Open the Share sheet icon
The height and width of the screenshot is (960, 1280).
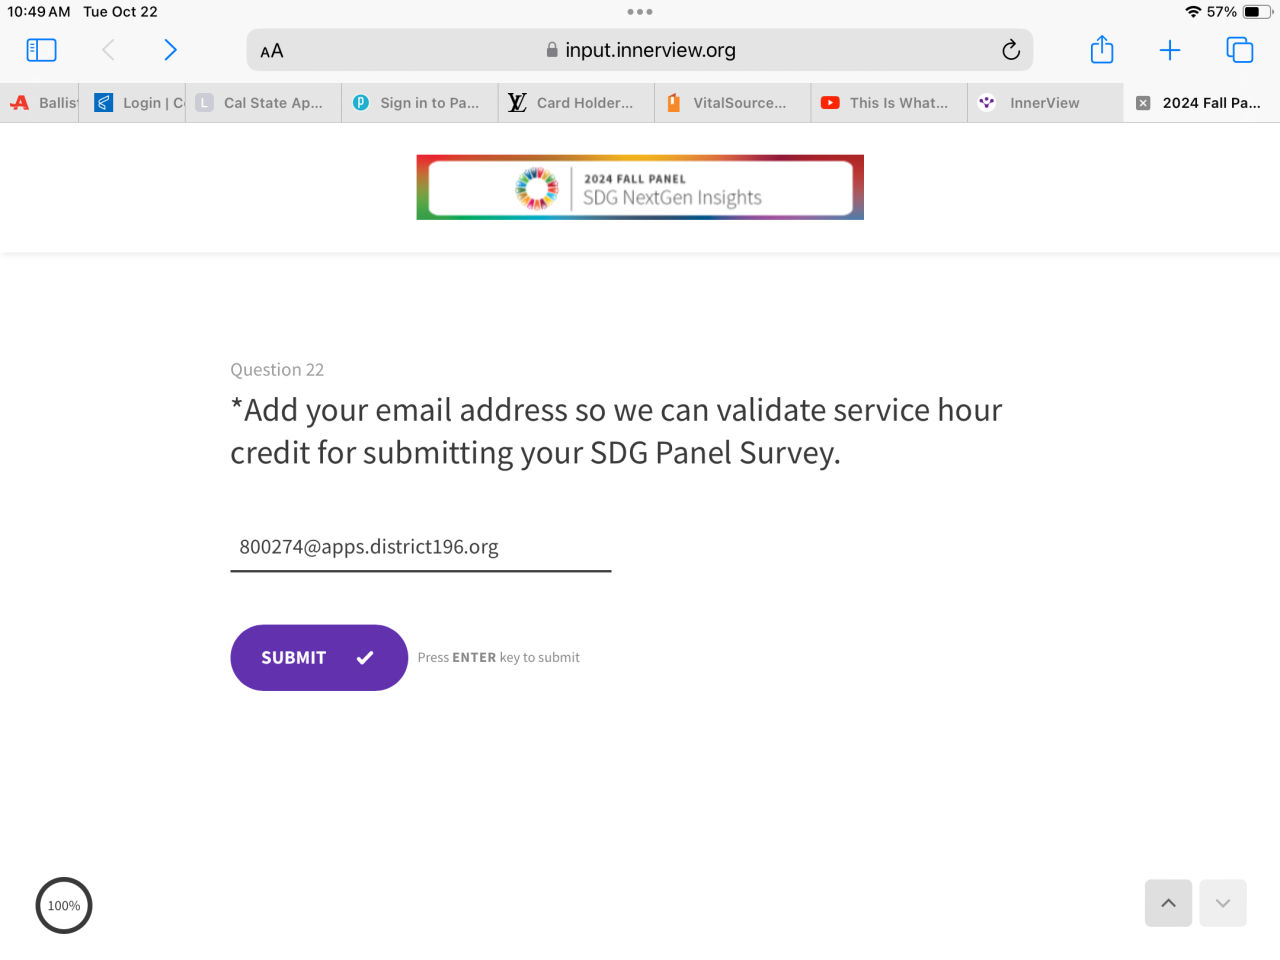tap(1102, 50)
